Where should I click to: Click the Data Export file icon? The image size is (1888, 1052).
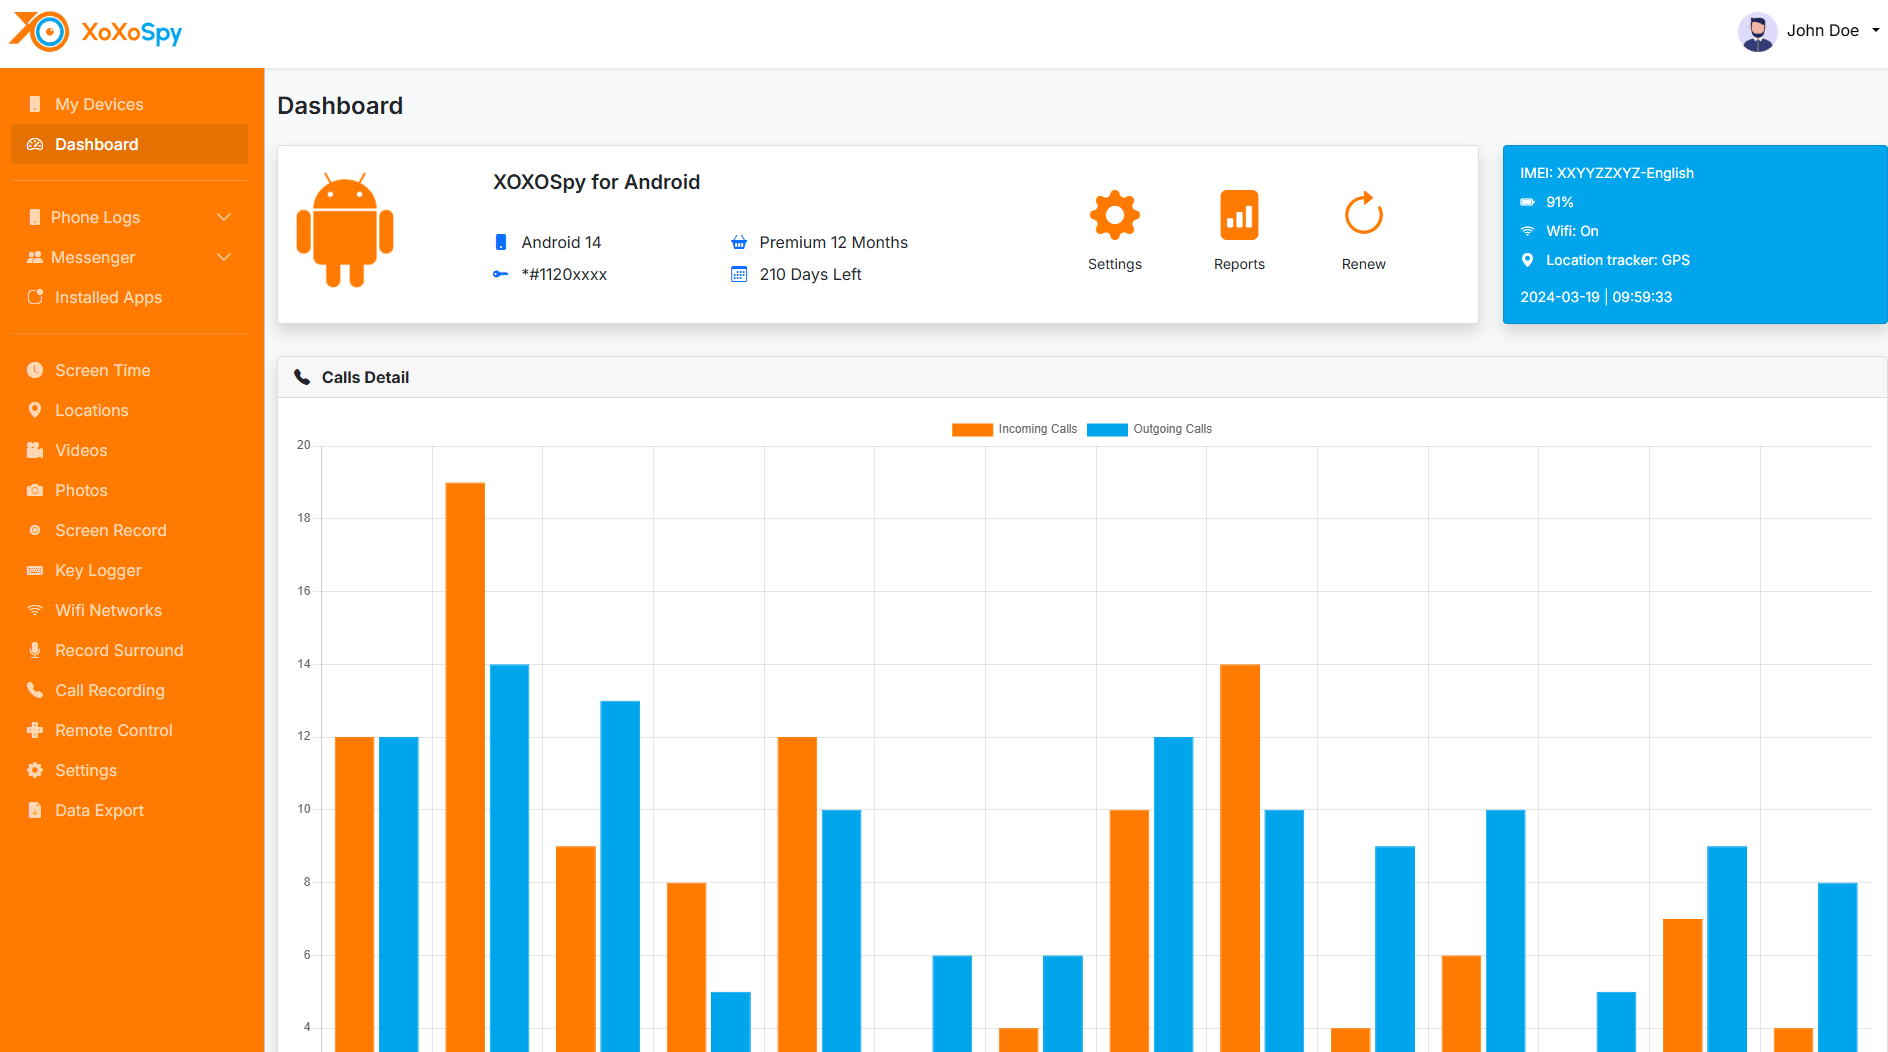35,810
